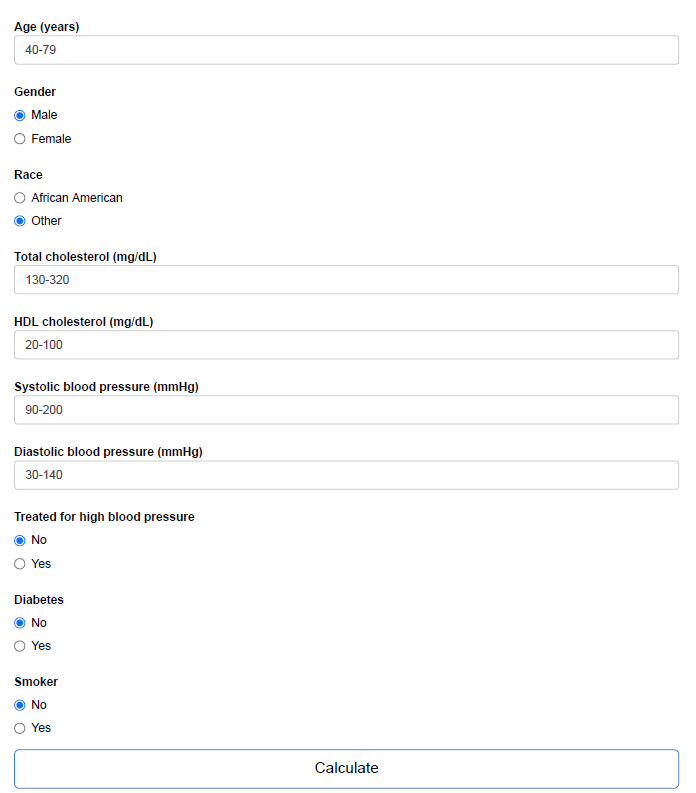The height and width of the screenshot is (793, 696).
Task: Click the HDL cholesterol input field
Action: click(x=346, y=345)
